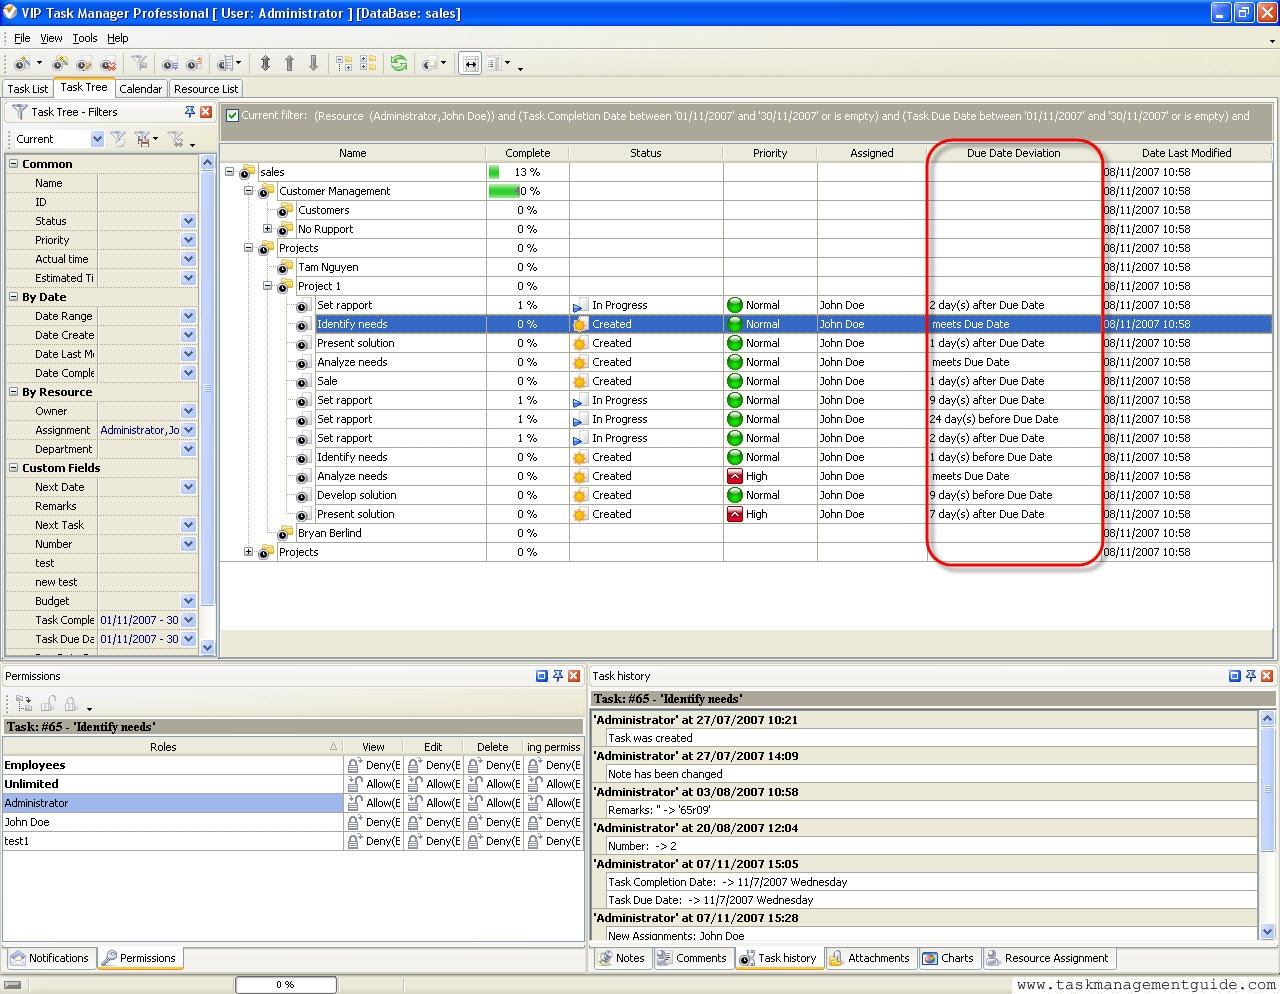Collapse the Project 1 tree node

tap(267, 286)
